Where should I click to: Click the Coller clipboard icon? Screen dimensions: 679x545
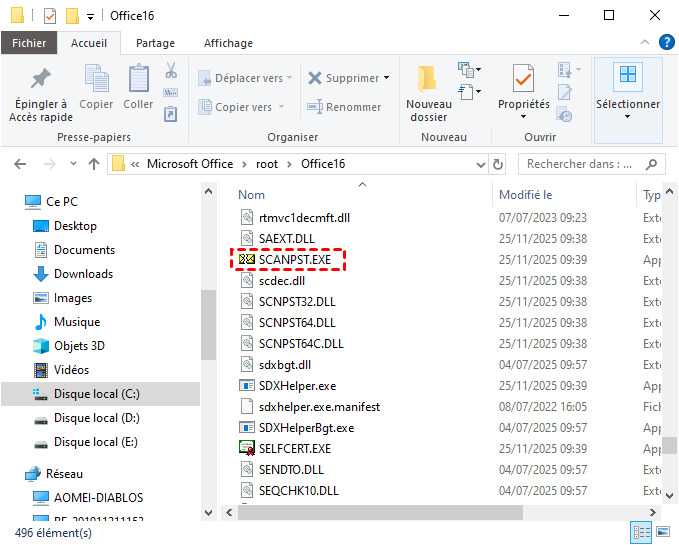[139, 78]
